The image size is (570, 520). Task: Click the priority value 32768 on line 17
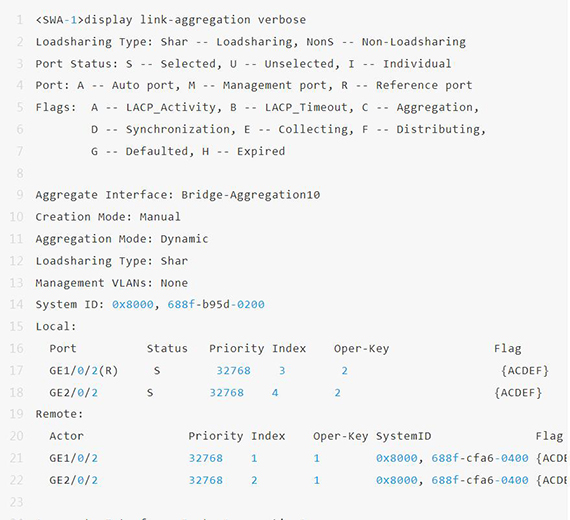233,371
